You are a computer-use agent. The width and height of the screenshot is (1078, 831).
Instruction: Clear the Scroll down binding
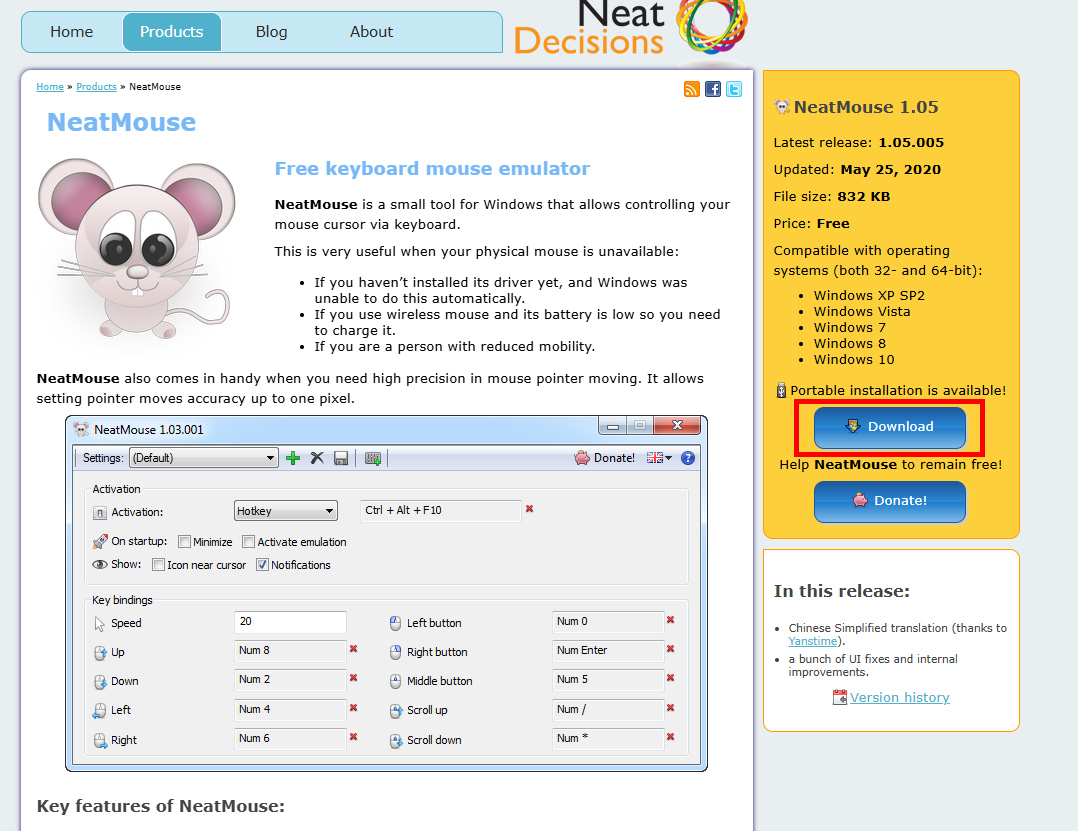670,737
